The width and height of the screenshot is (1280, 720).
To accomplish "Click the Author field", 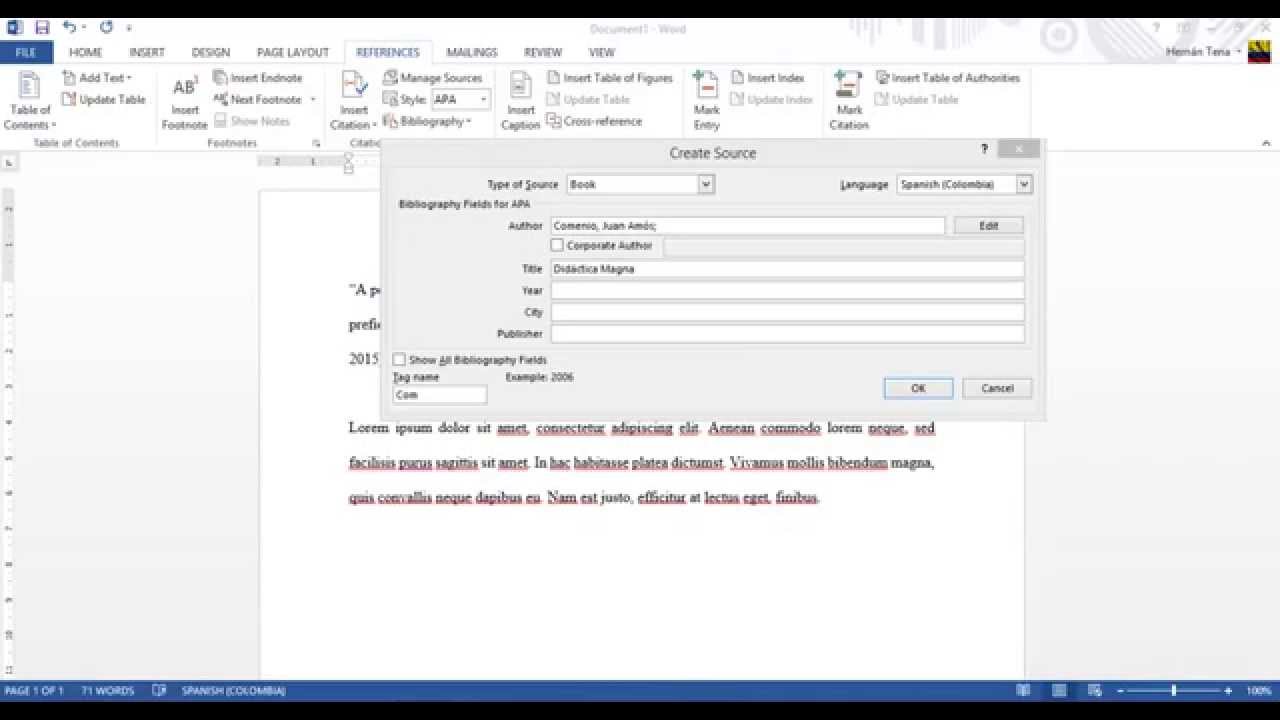I will (747, 226).
